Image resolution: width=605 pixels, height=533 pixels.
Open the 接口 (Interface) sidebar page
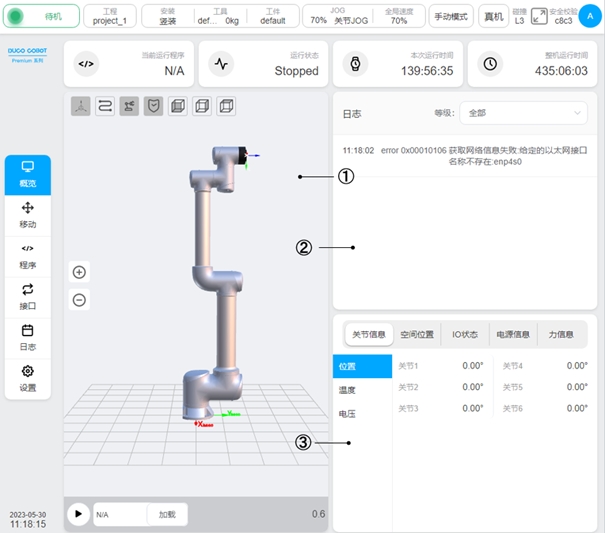(x=28, y=297)
